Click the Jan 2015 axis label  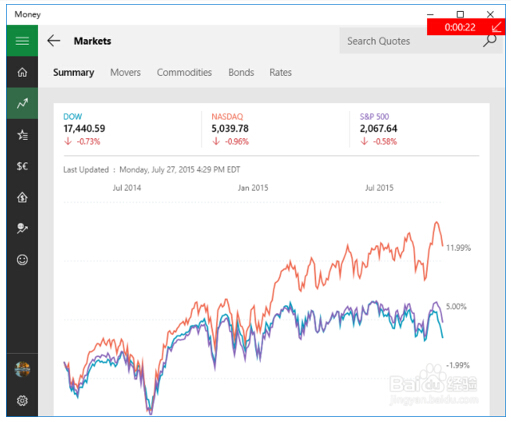coord(253,188)
